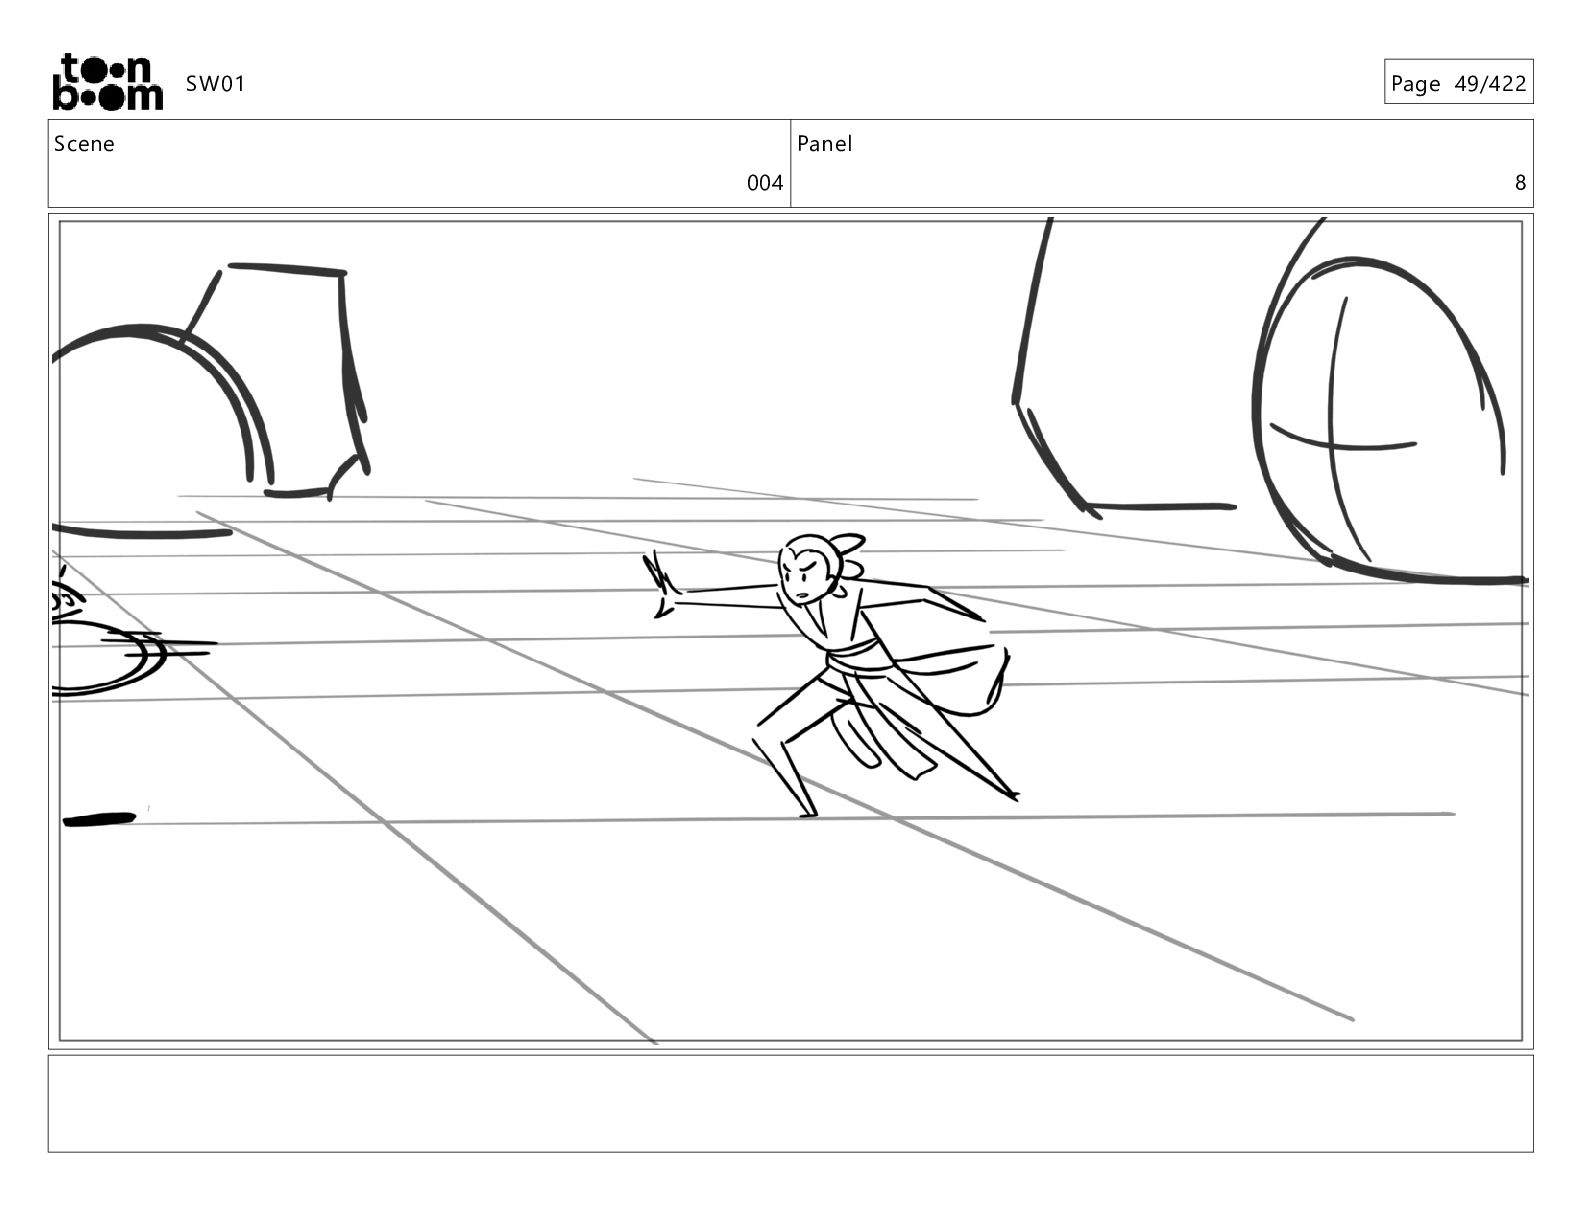Select the project name SW01
This screenshot has height=1224, width=1584.
215,84
